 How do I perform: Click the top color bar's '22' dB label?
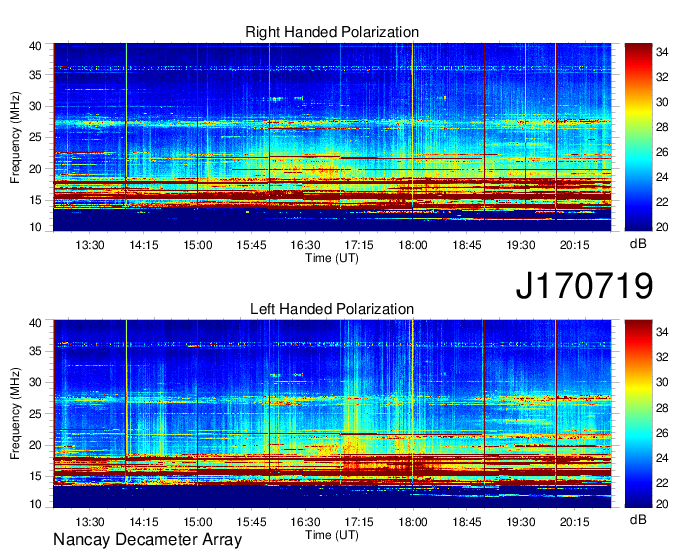click(662, 202)
